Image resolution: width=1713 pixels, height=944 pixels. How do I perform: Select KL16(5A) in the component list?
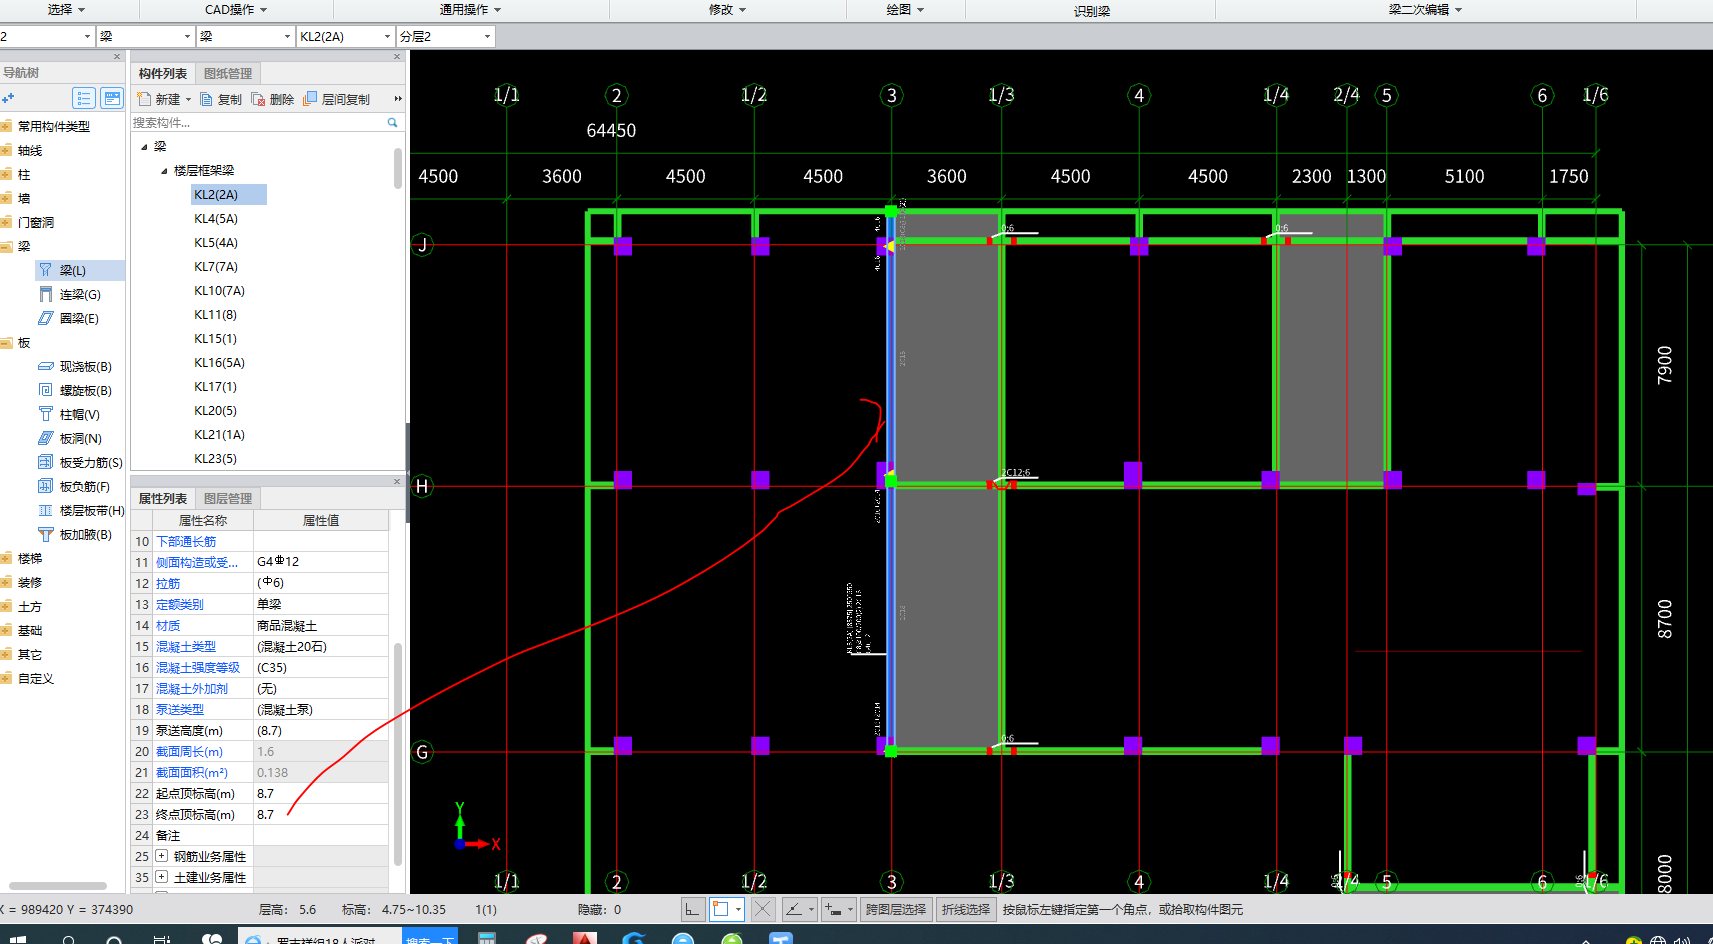[x=219, y=363]
